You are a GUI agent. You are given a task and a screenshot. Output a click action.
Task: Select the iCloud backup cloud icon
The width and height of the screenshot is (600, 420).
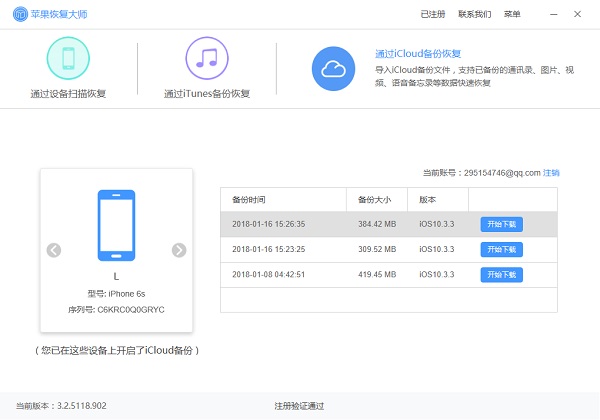[333, 69]
